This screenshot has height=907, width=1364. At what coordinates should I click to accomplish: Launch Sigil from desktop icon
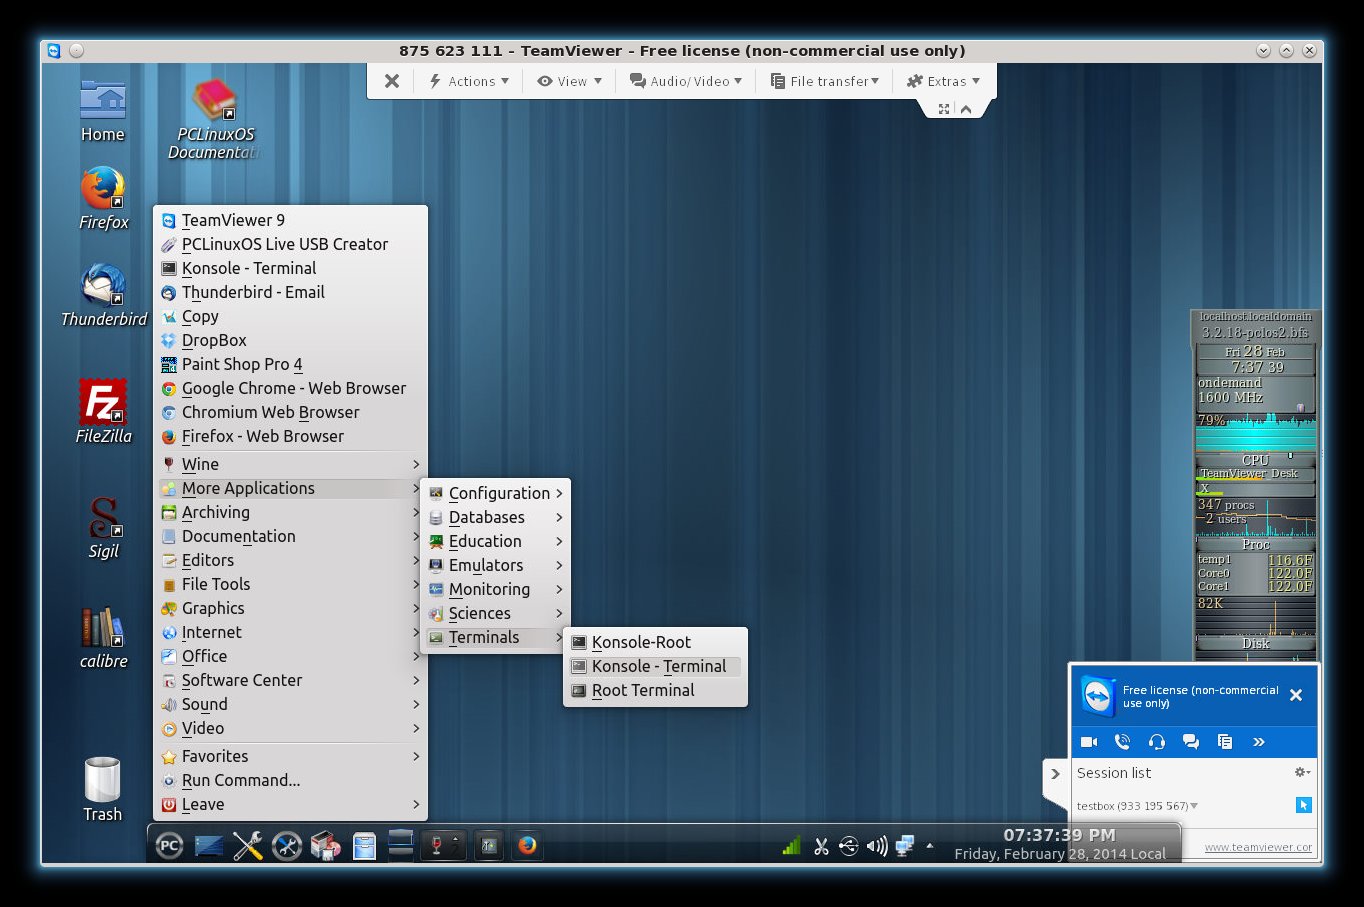click(x=103, y=528)
